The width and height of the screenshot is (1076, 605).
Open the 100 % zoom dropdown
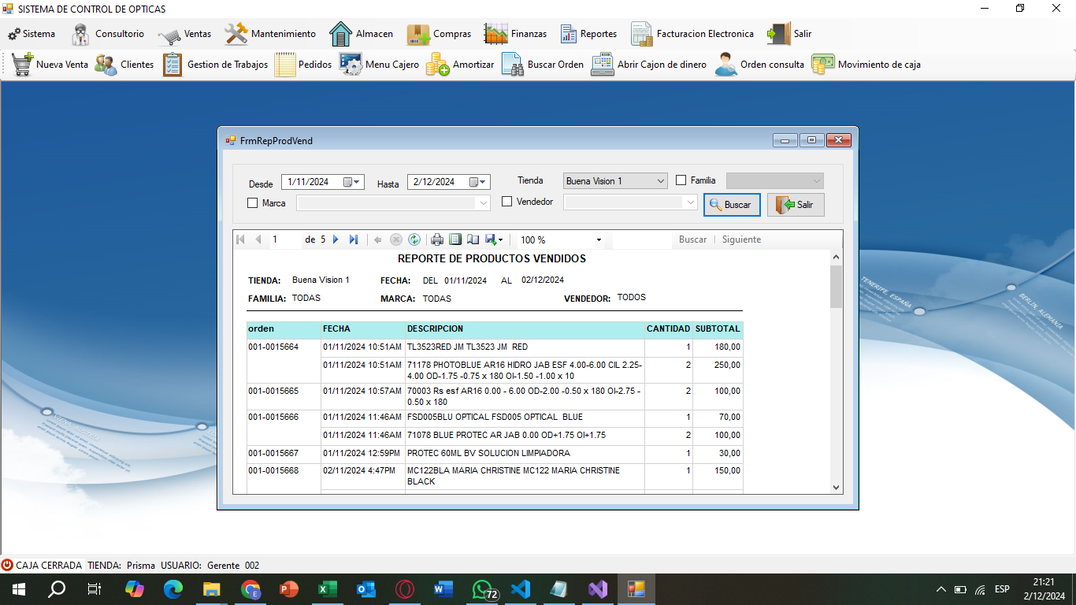tap(598, 240)
